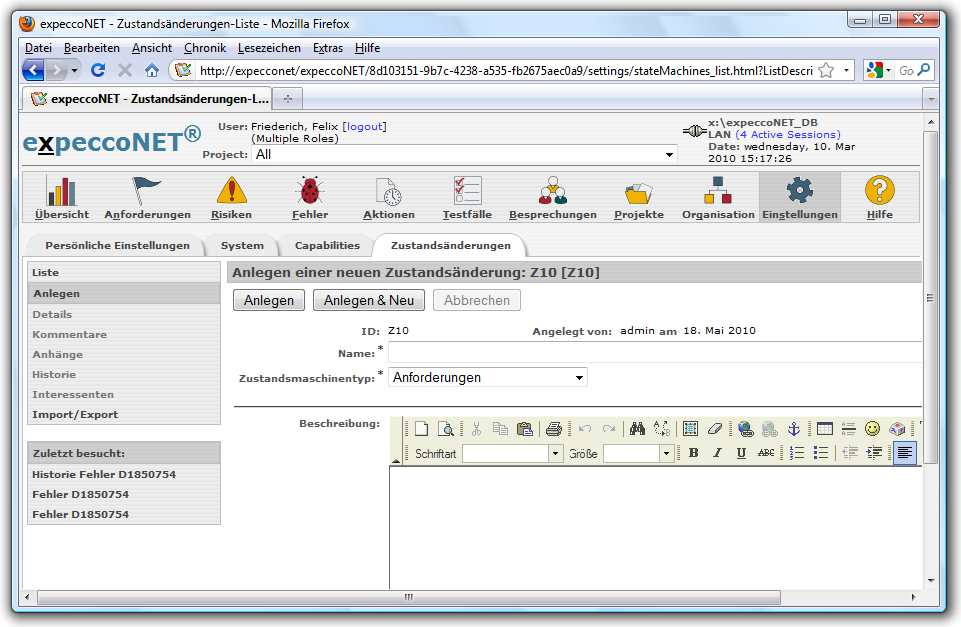Toggle bold formatting in editor
Viewport: 961px width, 627px height.
coord(693,453)
